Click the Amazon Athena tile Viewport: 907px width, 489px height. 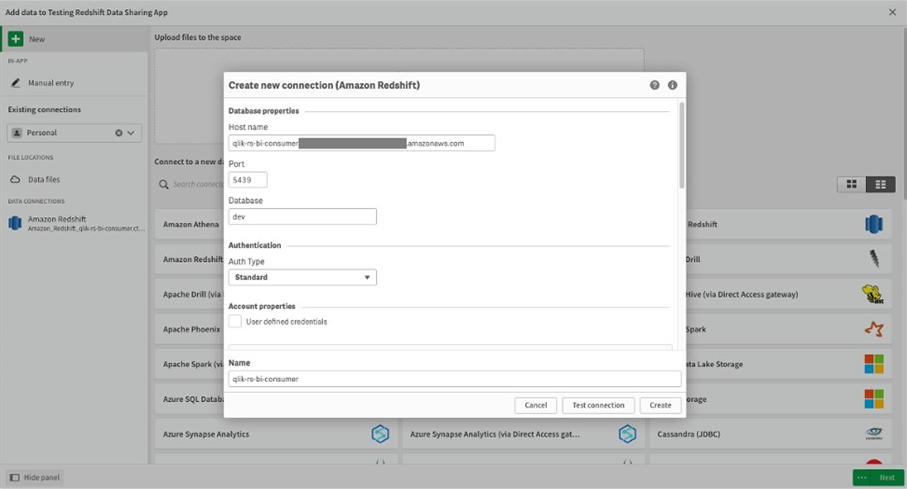pyautogui.click(x=189, y=224)
